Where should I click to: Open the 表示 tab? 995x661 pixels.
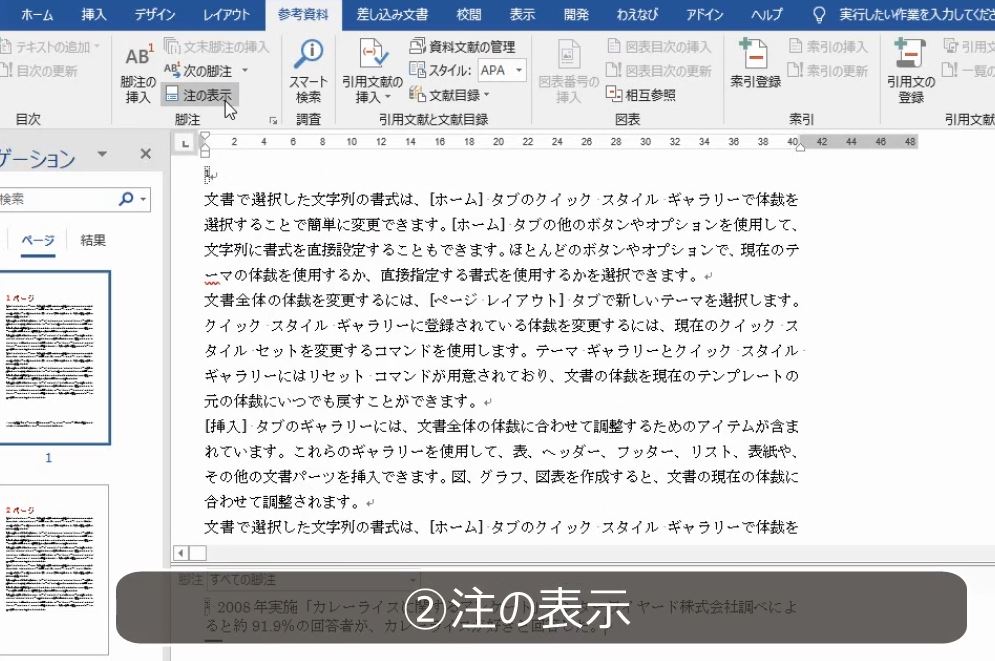(522, 14)
